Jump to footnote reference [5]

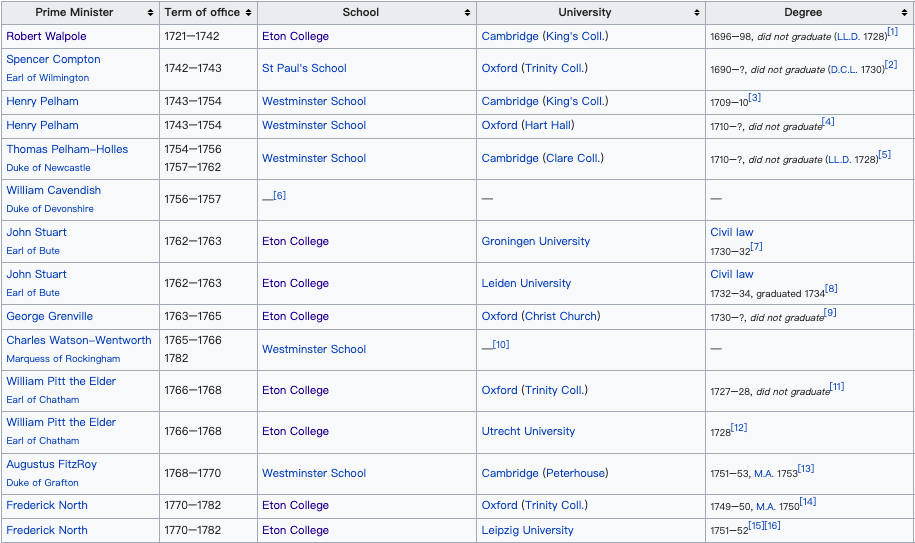point(885,155)
